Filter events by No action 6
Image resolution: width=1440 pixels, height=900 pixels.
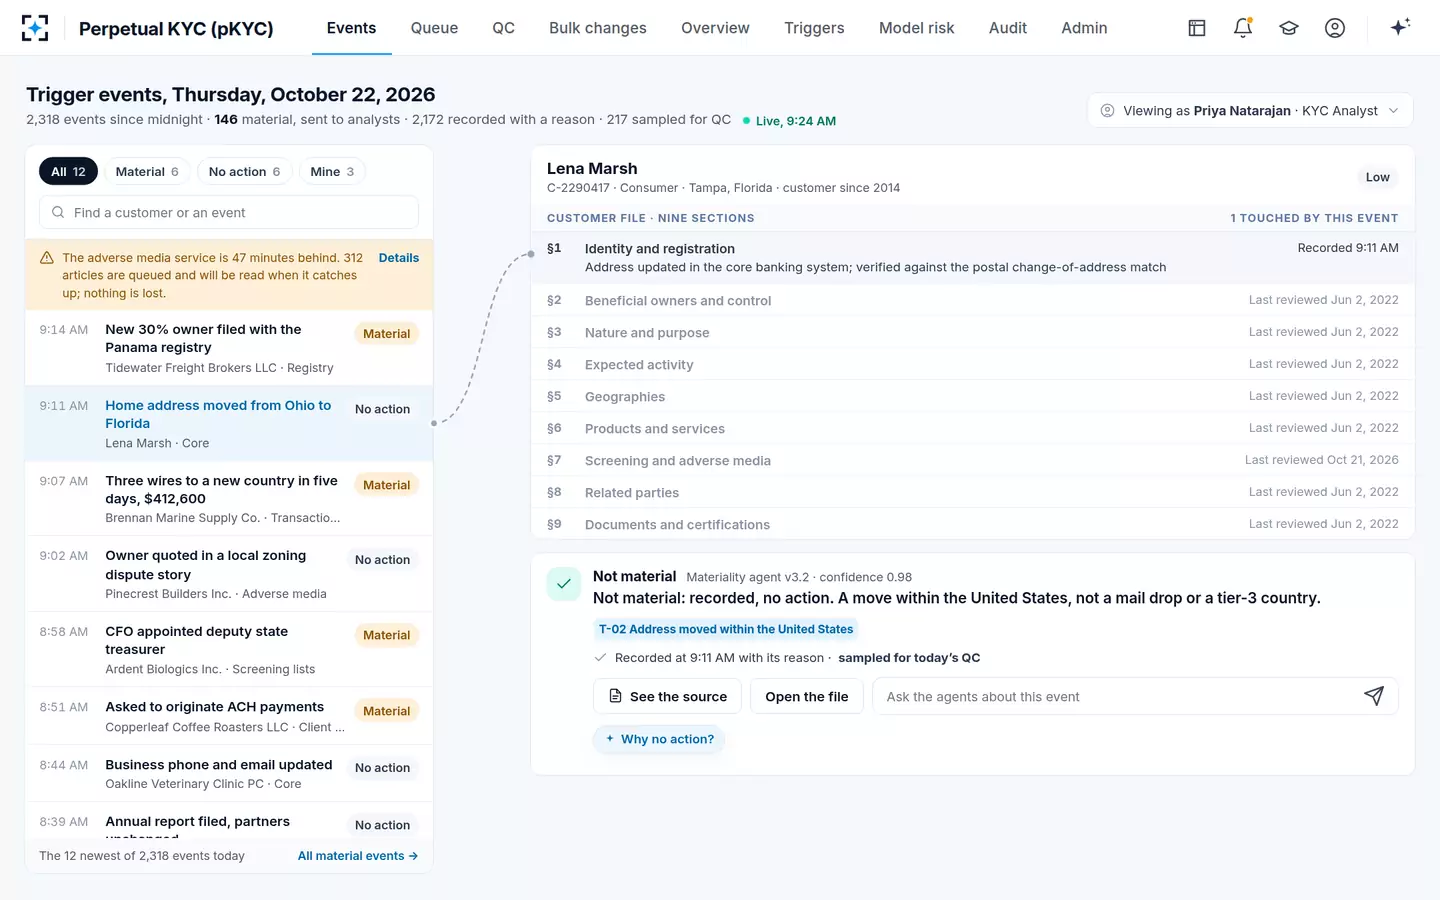click(244, 172)
